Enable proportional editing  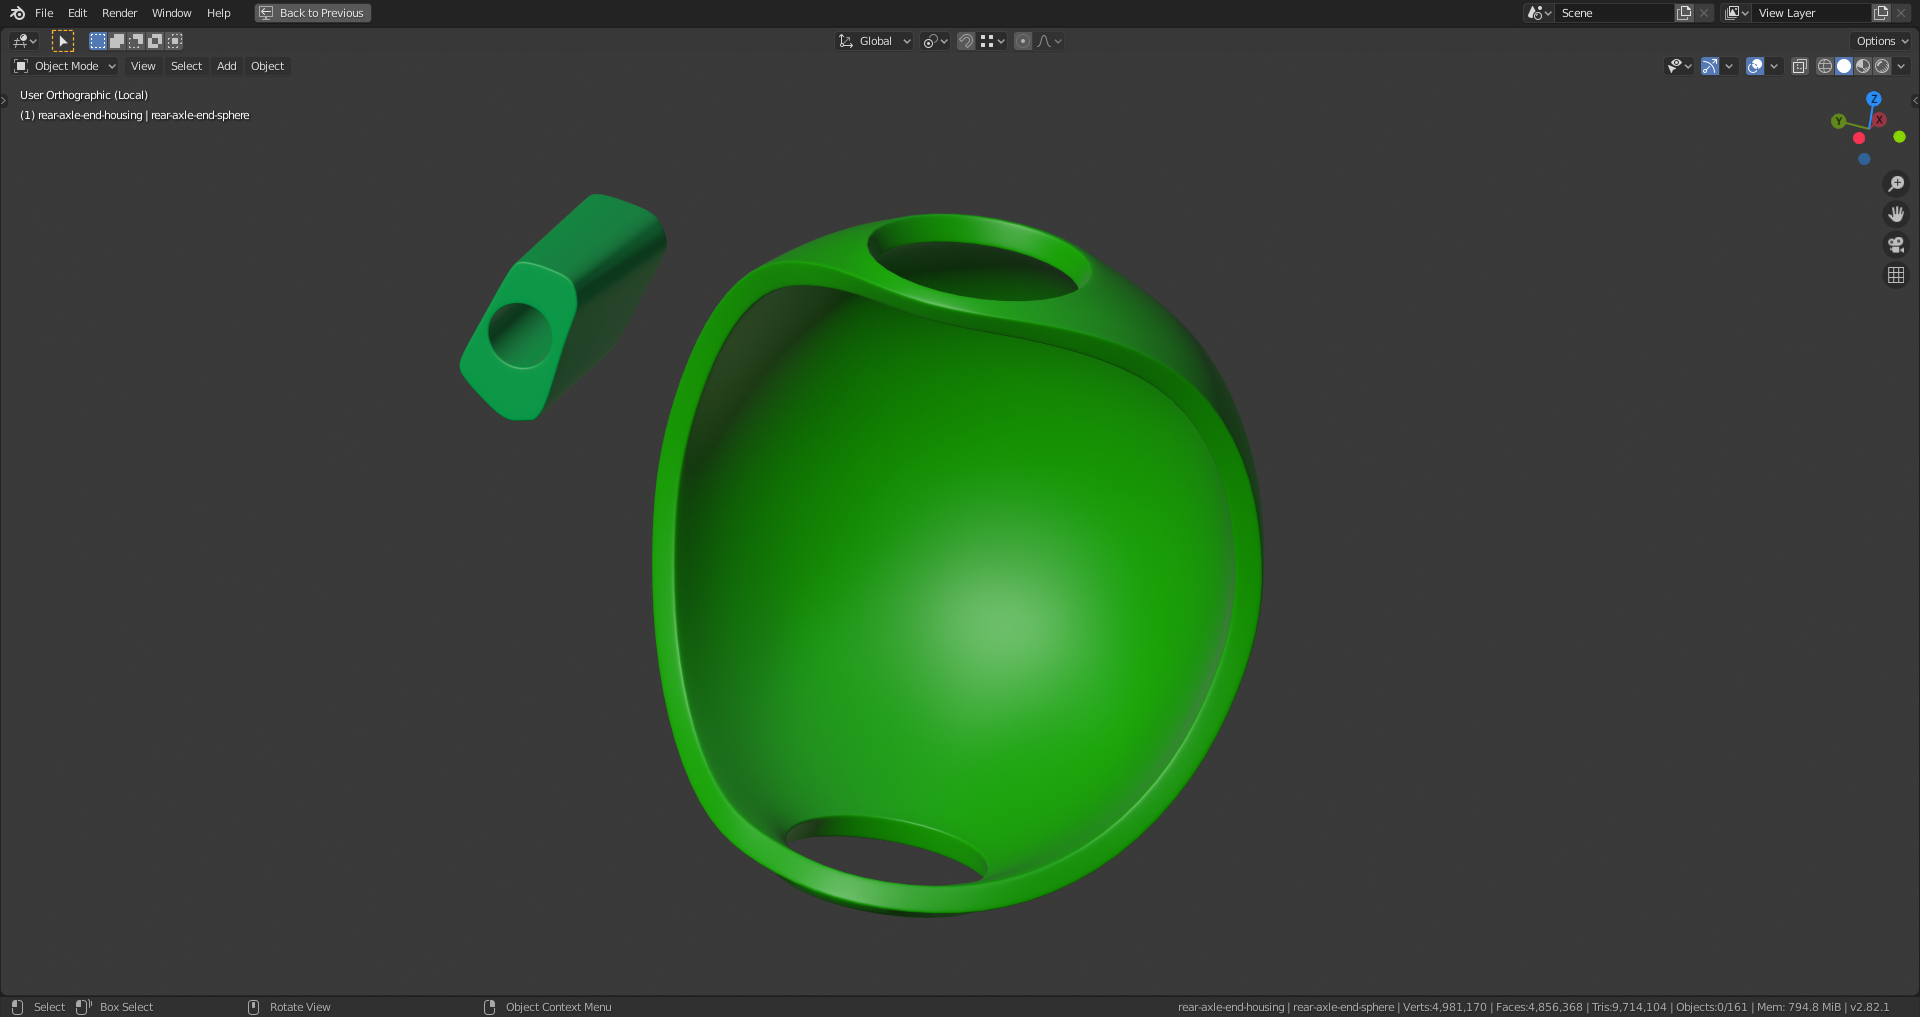[1022, 41]
